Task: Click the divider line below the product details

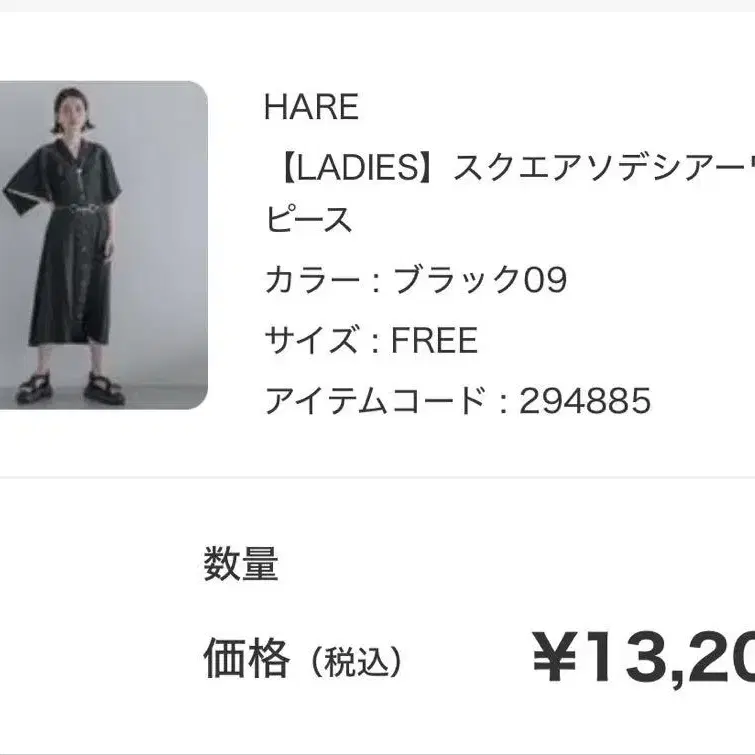Action: [x=378, y=477]
